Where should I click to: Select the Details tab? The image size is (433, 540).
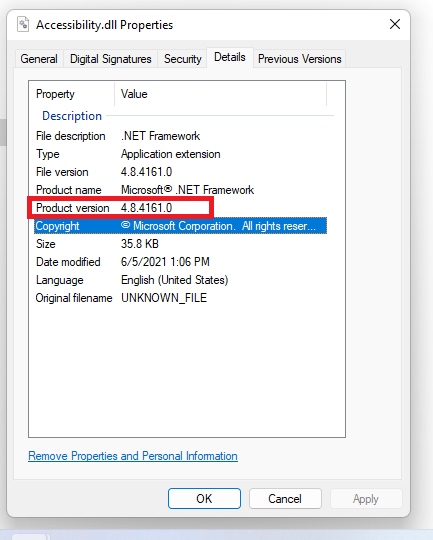point(230,57)
